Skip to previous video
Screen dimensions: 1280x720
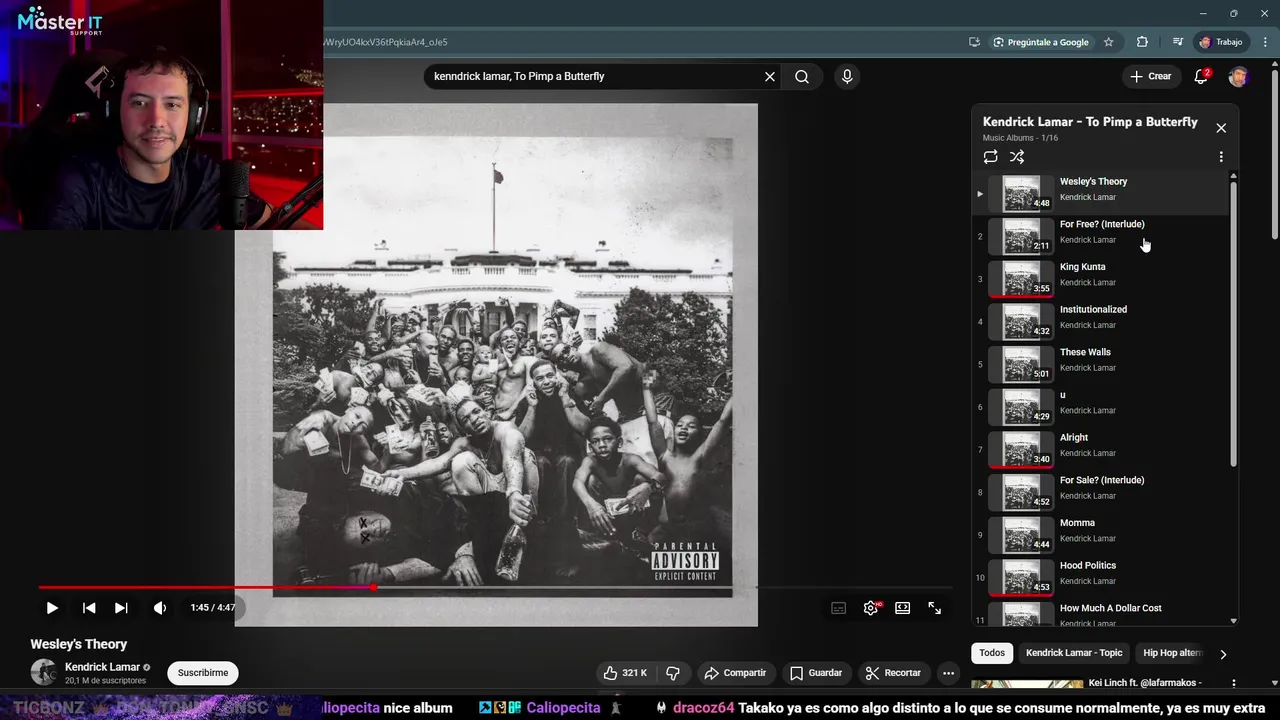point(89,608)
